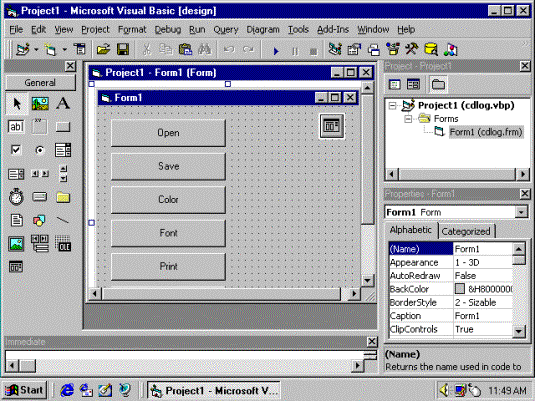This screenshot has height=401, width=535.
Task: Open the Menu Editor toolbar icon
Action: pos(80,50)
